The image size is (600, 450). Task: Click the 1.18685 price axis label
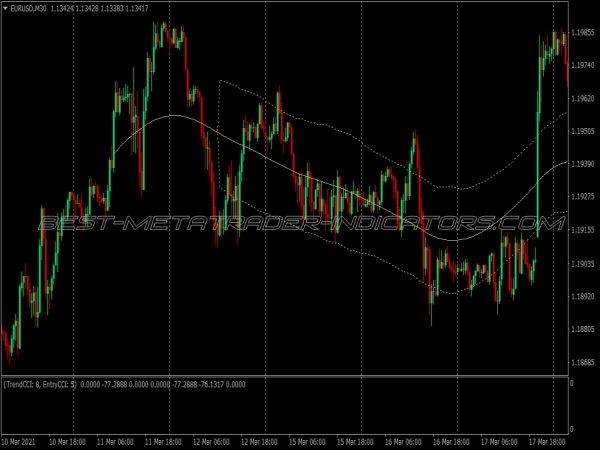(583, 363)
